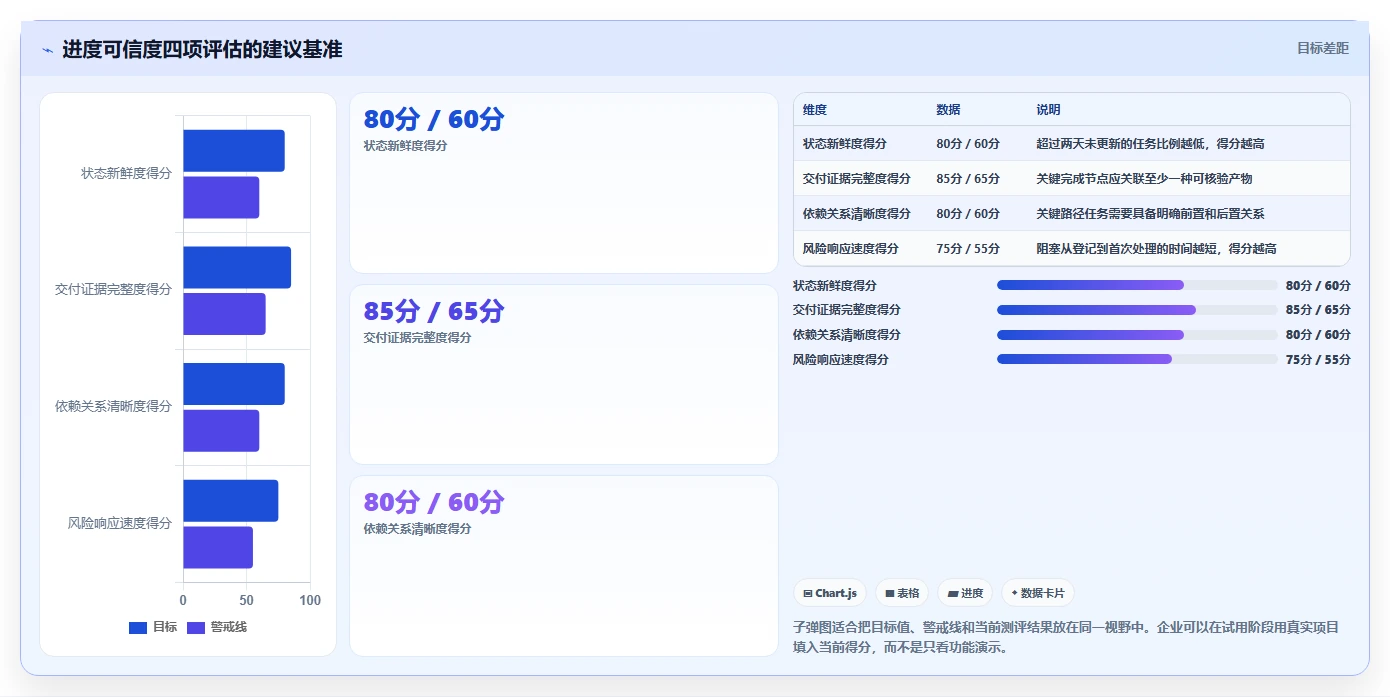Click the 100 tick on the chart axis
The height and width of the screenshot is (697, 1390).
pyautogui.click(x=310, y=600)
